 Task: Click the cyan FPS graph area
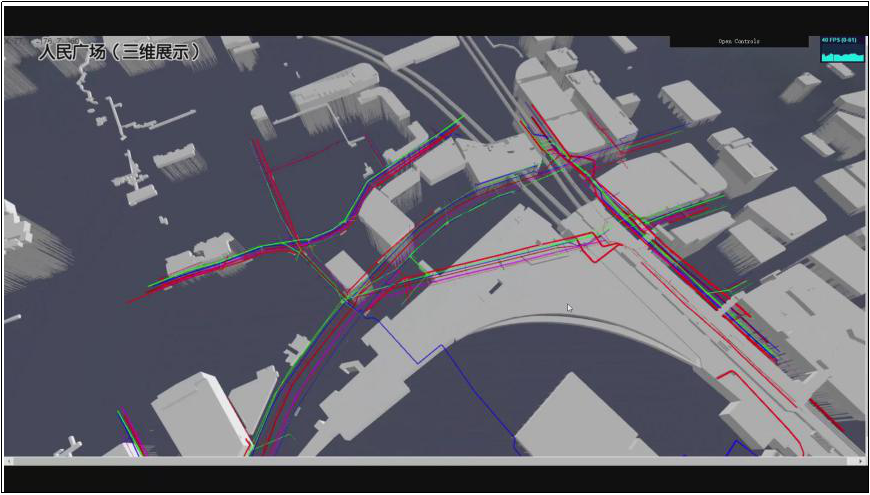(841, 54)
